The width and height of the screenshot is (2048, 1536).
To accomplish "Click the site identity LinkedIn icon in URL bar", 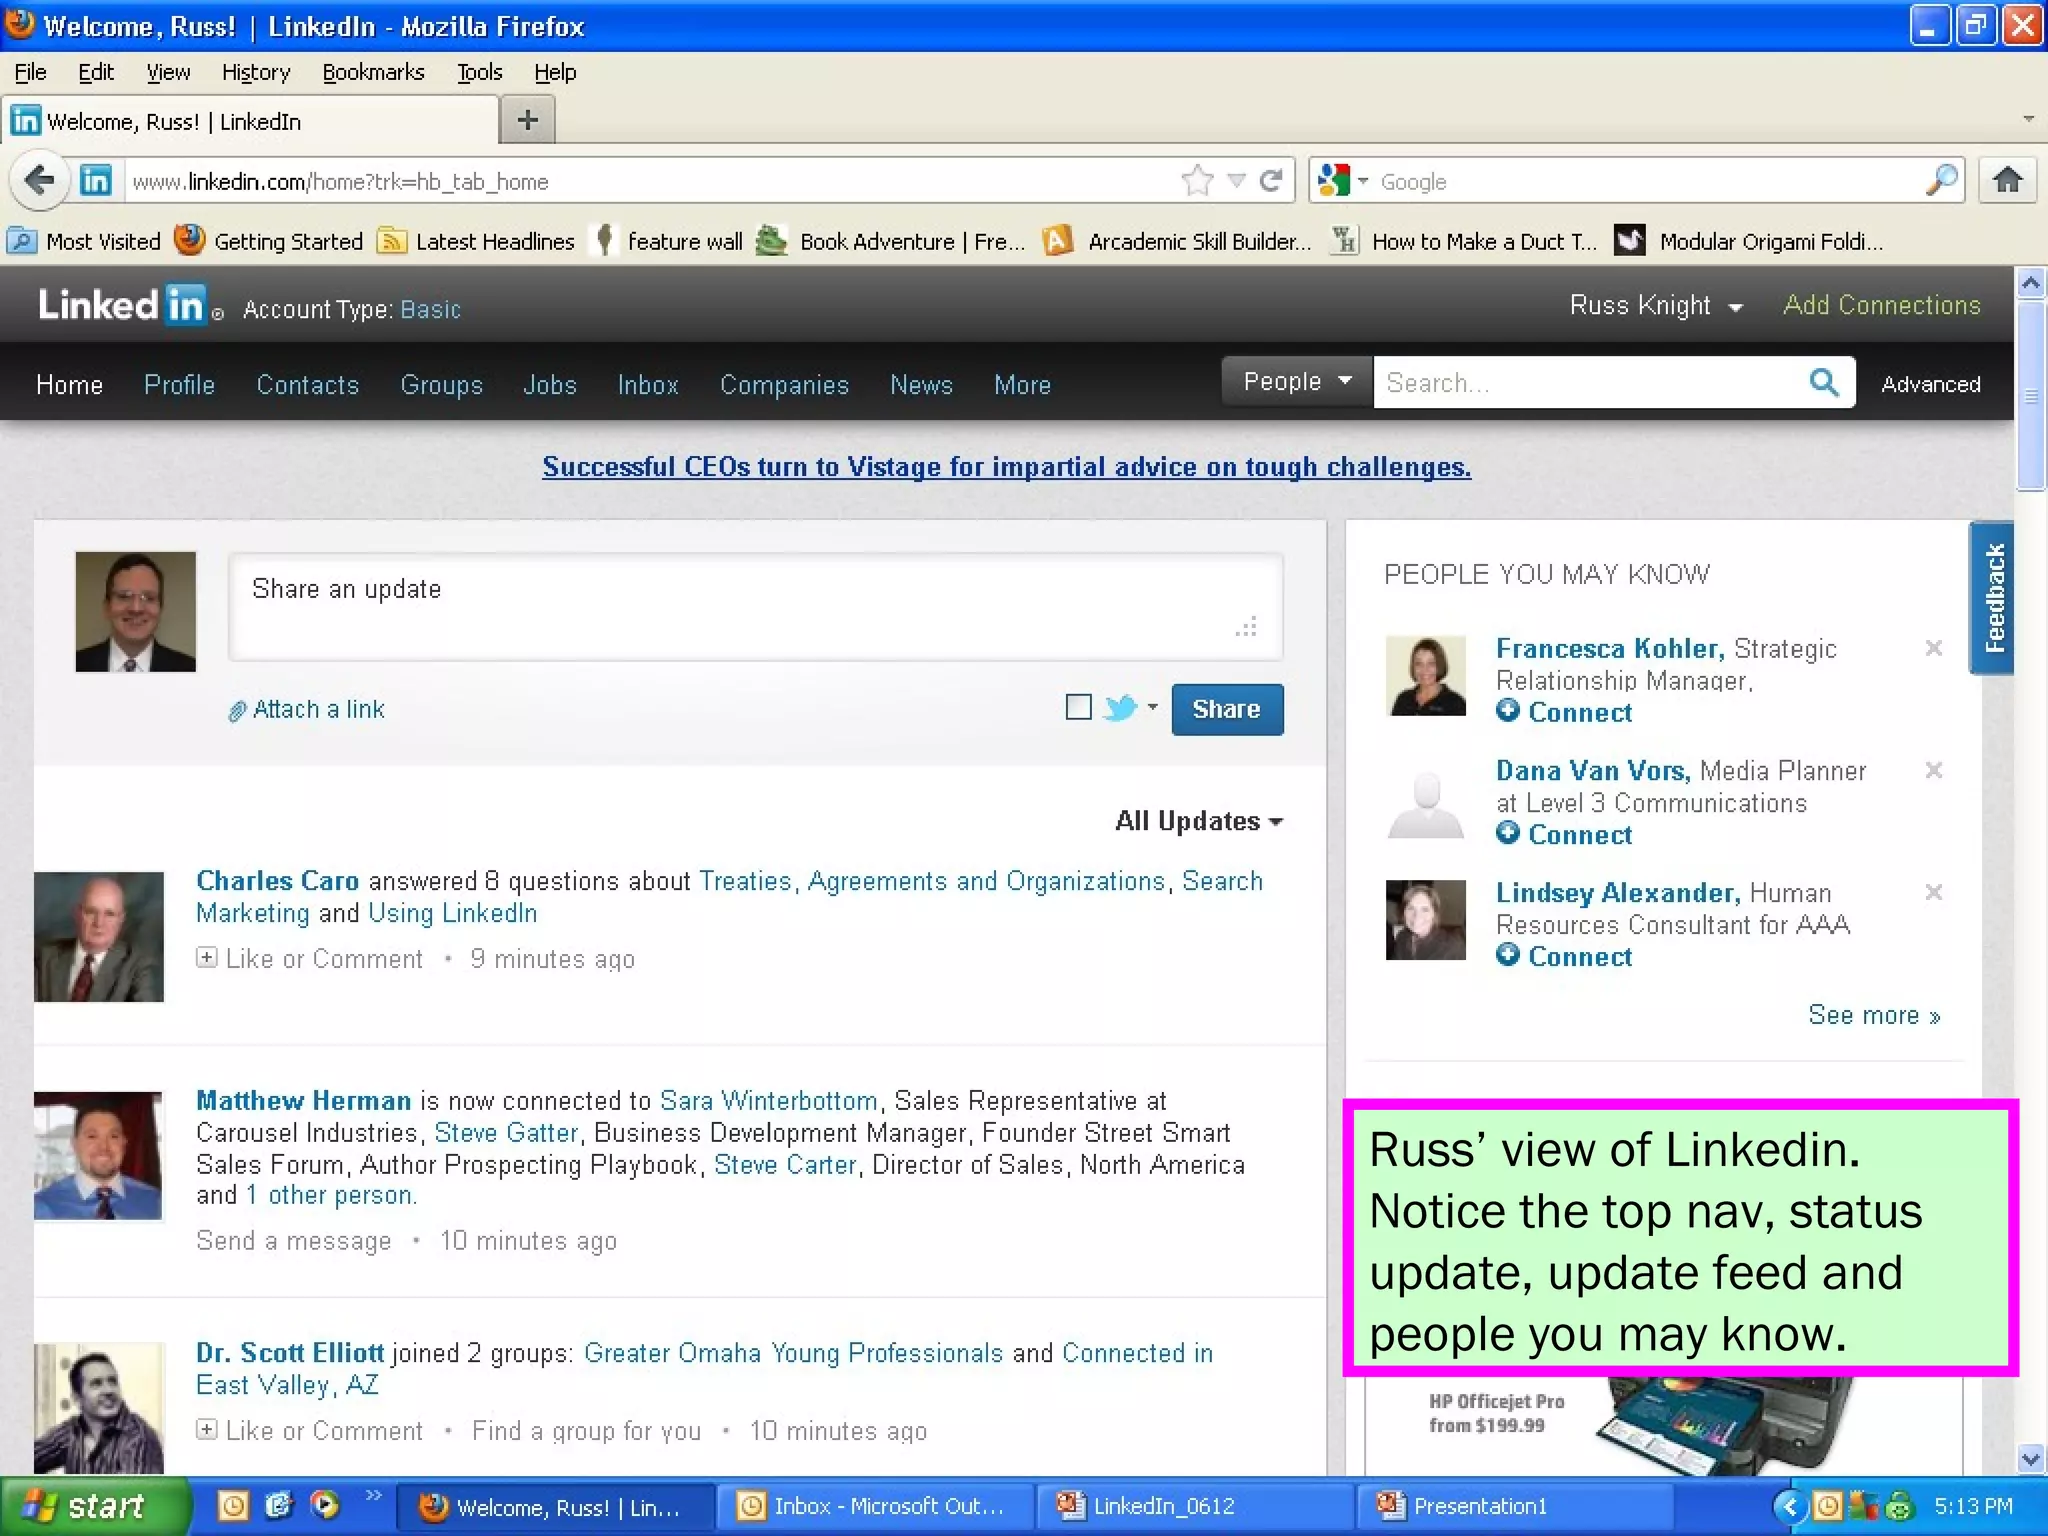I will click(96, 181).
